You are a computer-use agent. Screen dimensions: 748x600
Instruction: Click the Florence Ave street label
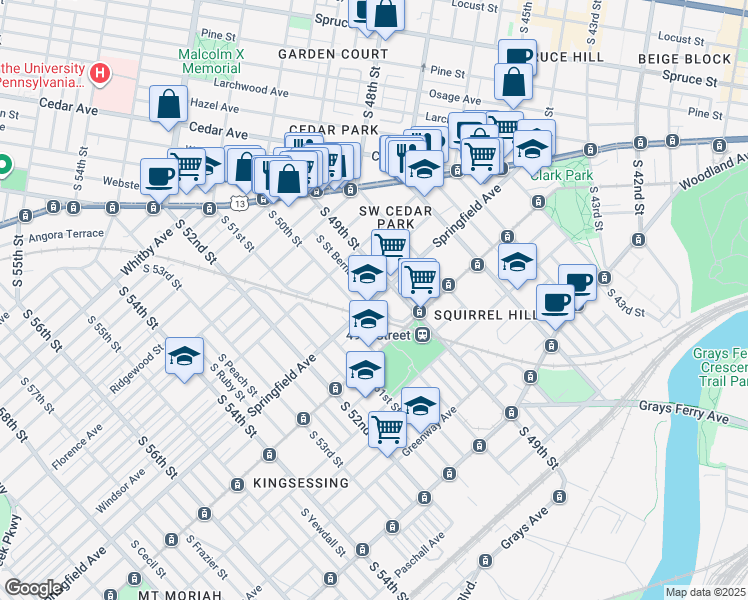77,447
